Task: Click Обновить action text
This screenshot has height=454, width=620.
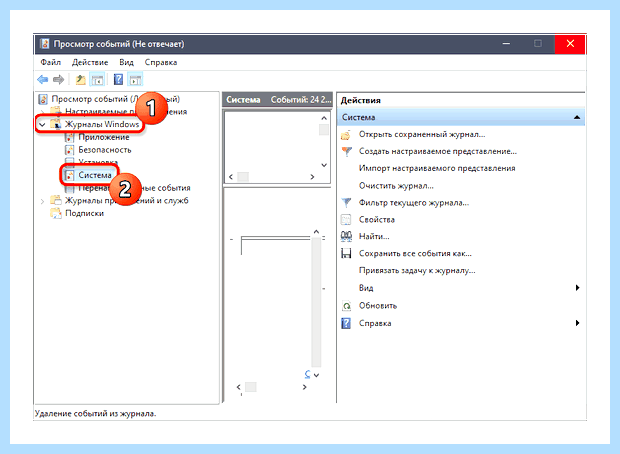Action: point(378,306)
